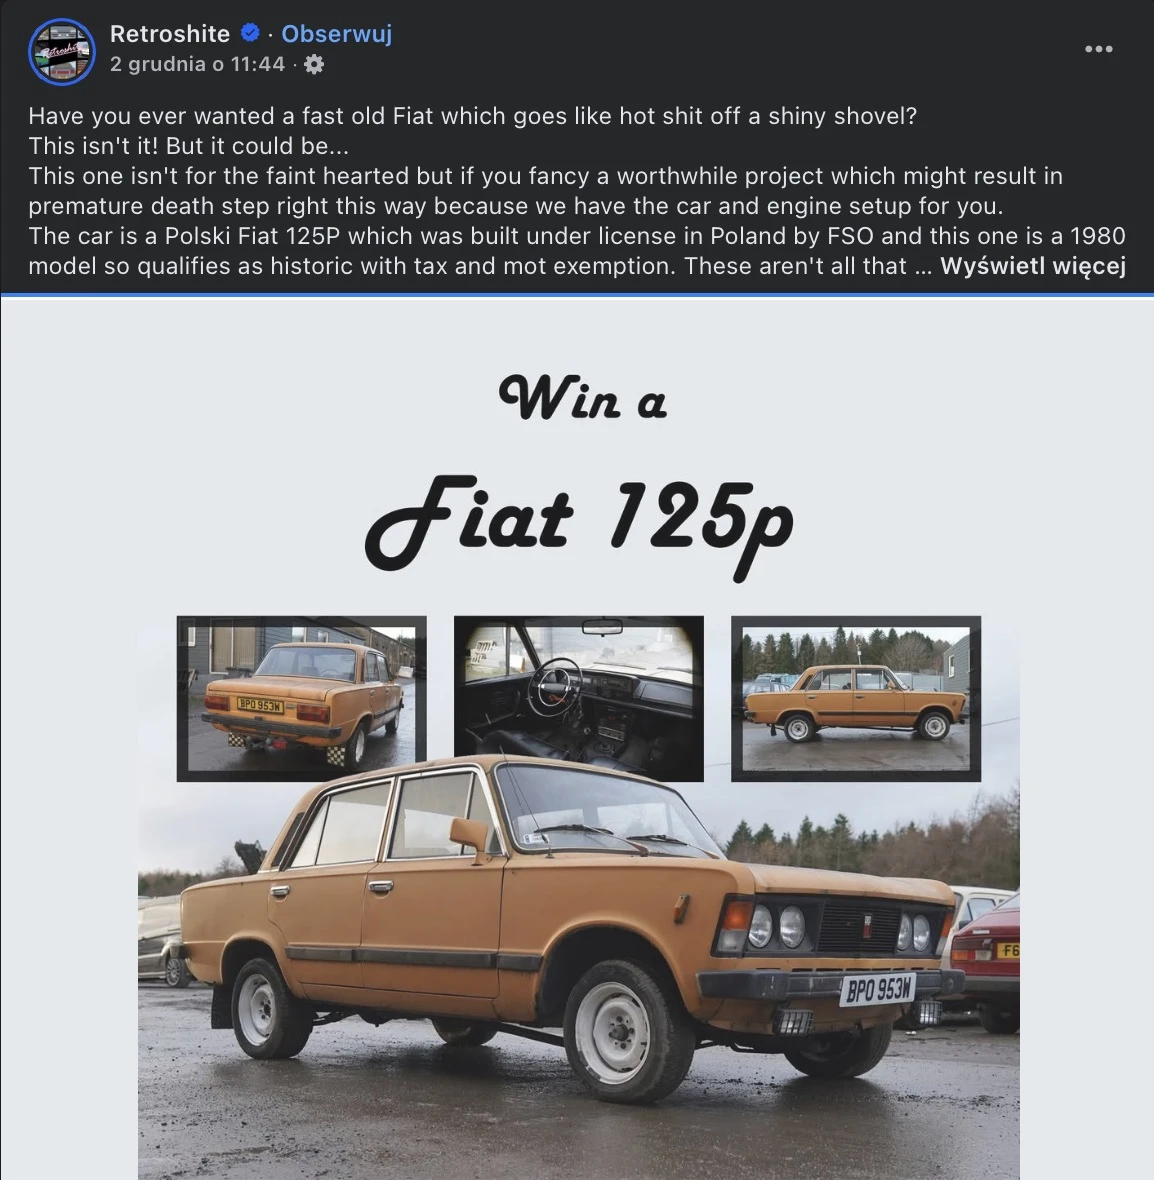This screenshot has width=1154, height=1180.
Task: Open the three-dots post options menu
Action: [x=1098, y=49]
